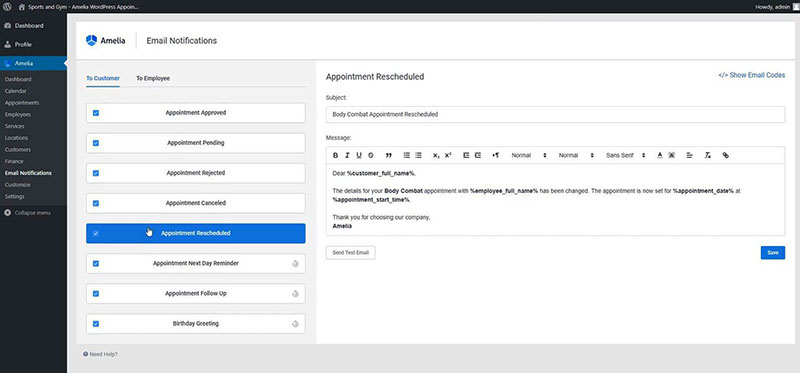Viewport: 800px width, 373px height.
Task: Apply superscript in editor toolbar
Action: coord(448,156)
